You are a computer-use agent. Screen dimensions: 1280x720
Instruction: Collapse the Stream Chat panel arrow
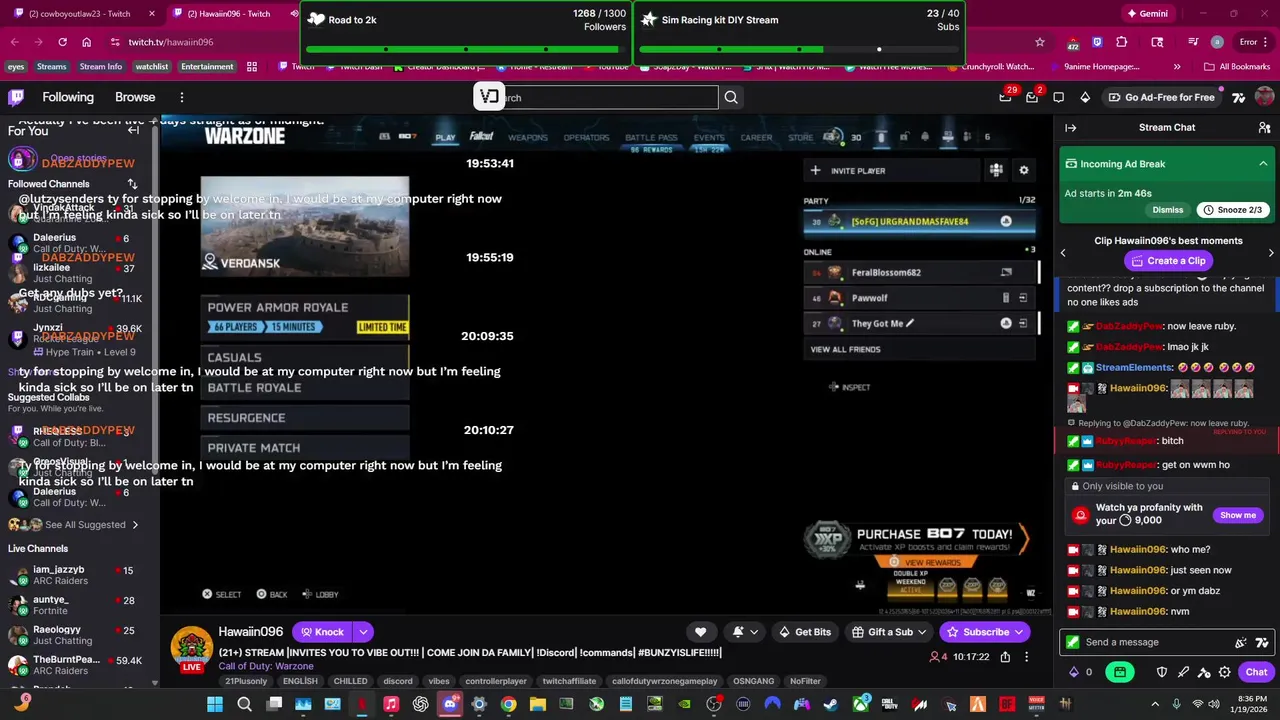[x=1070, y=128]
